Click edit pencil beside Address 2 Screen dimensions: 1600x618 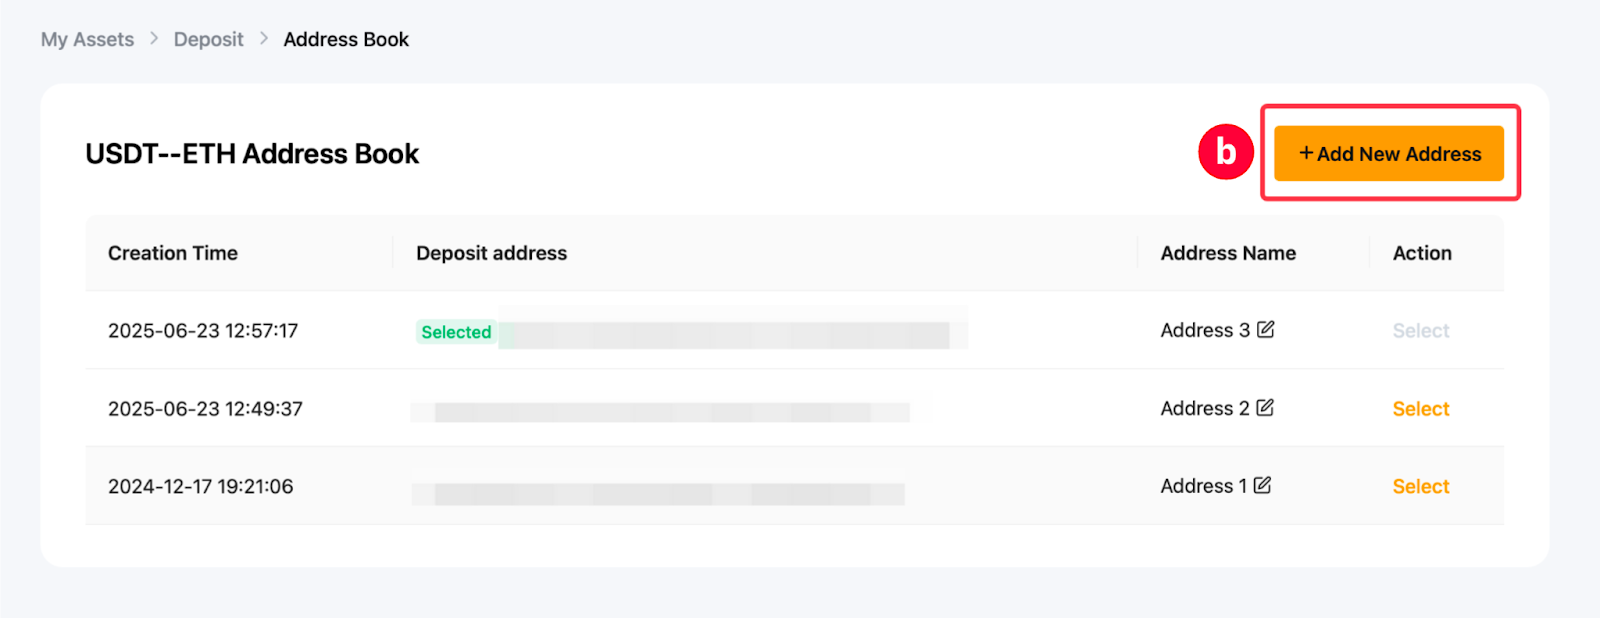[x=1265, y=408]
